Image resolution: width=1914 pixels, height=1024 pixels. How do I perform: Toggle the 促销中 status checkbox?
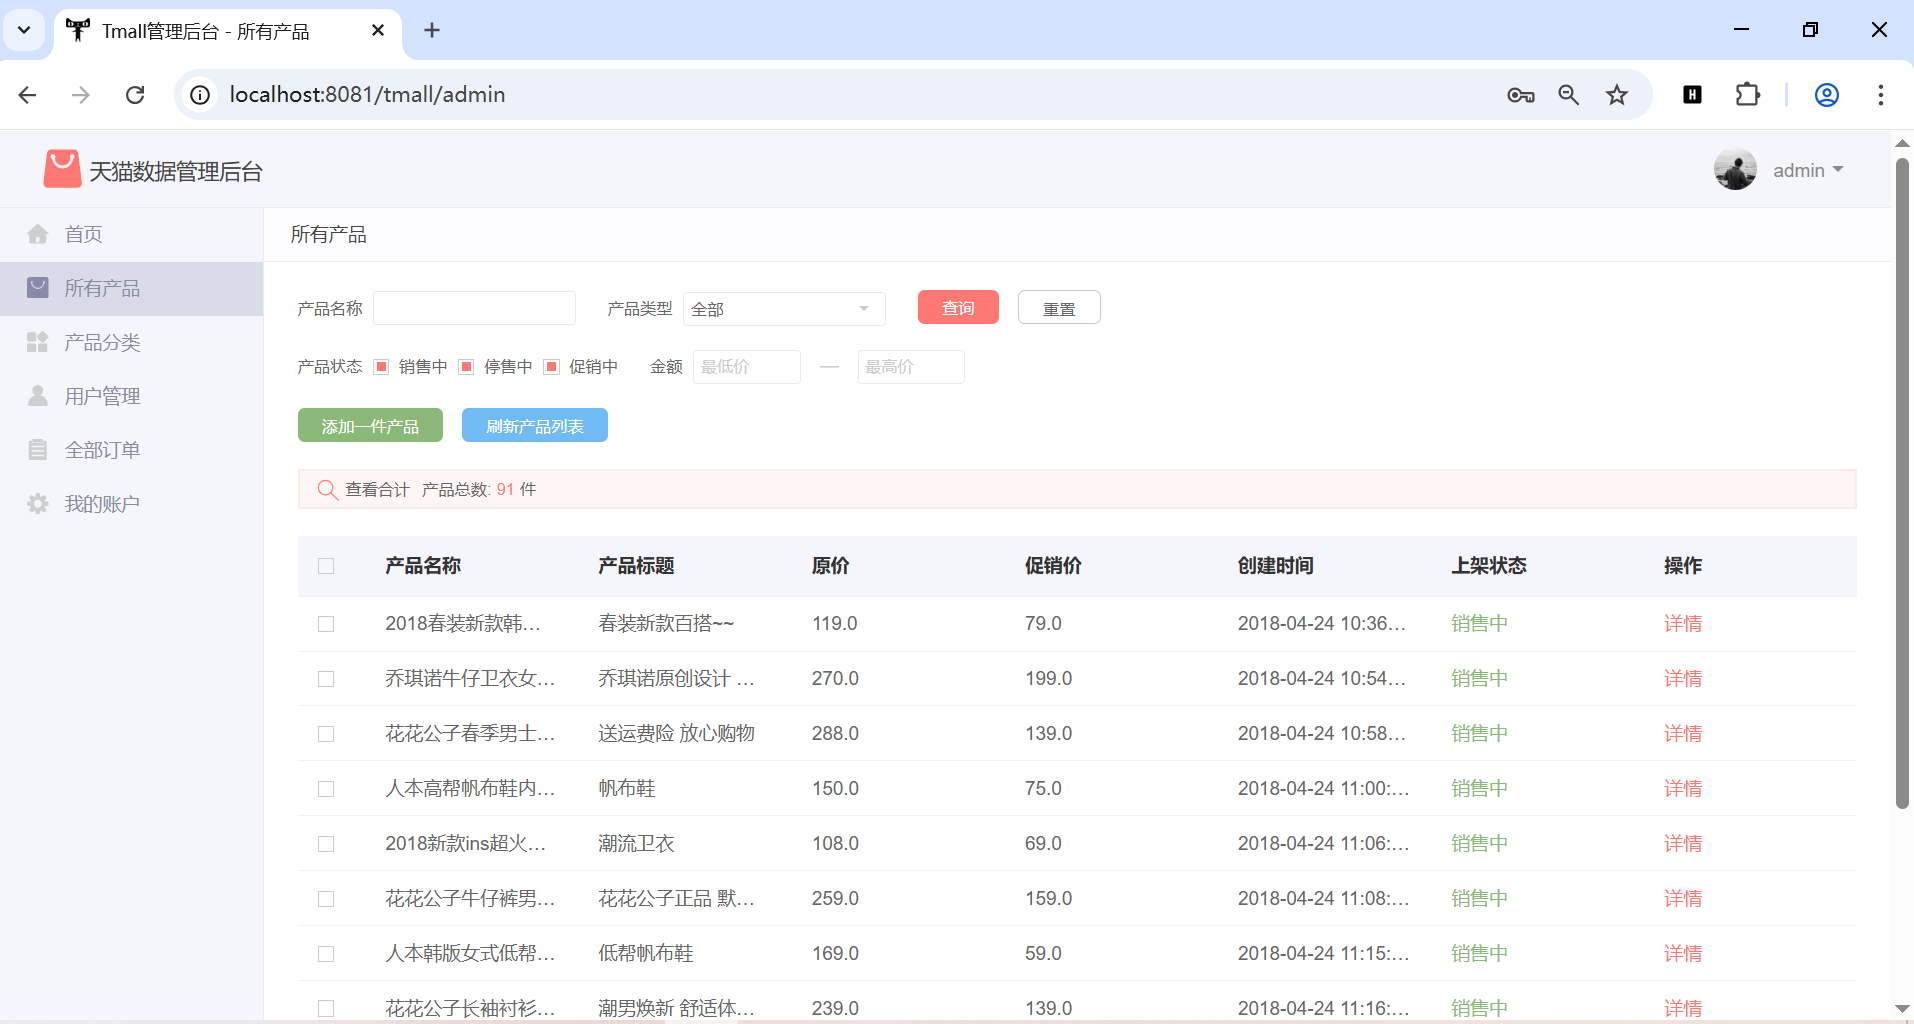pyautogui.click(x=551, y=367)
